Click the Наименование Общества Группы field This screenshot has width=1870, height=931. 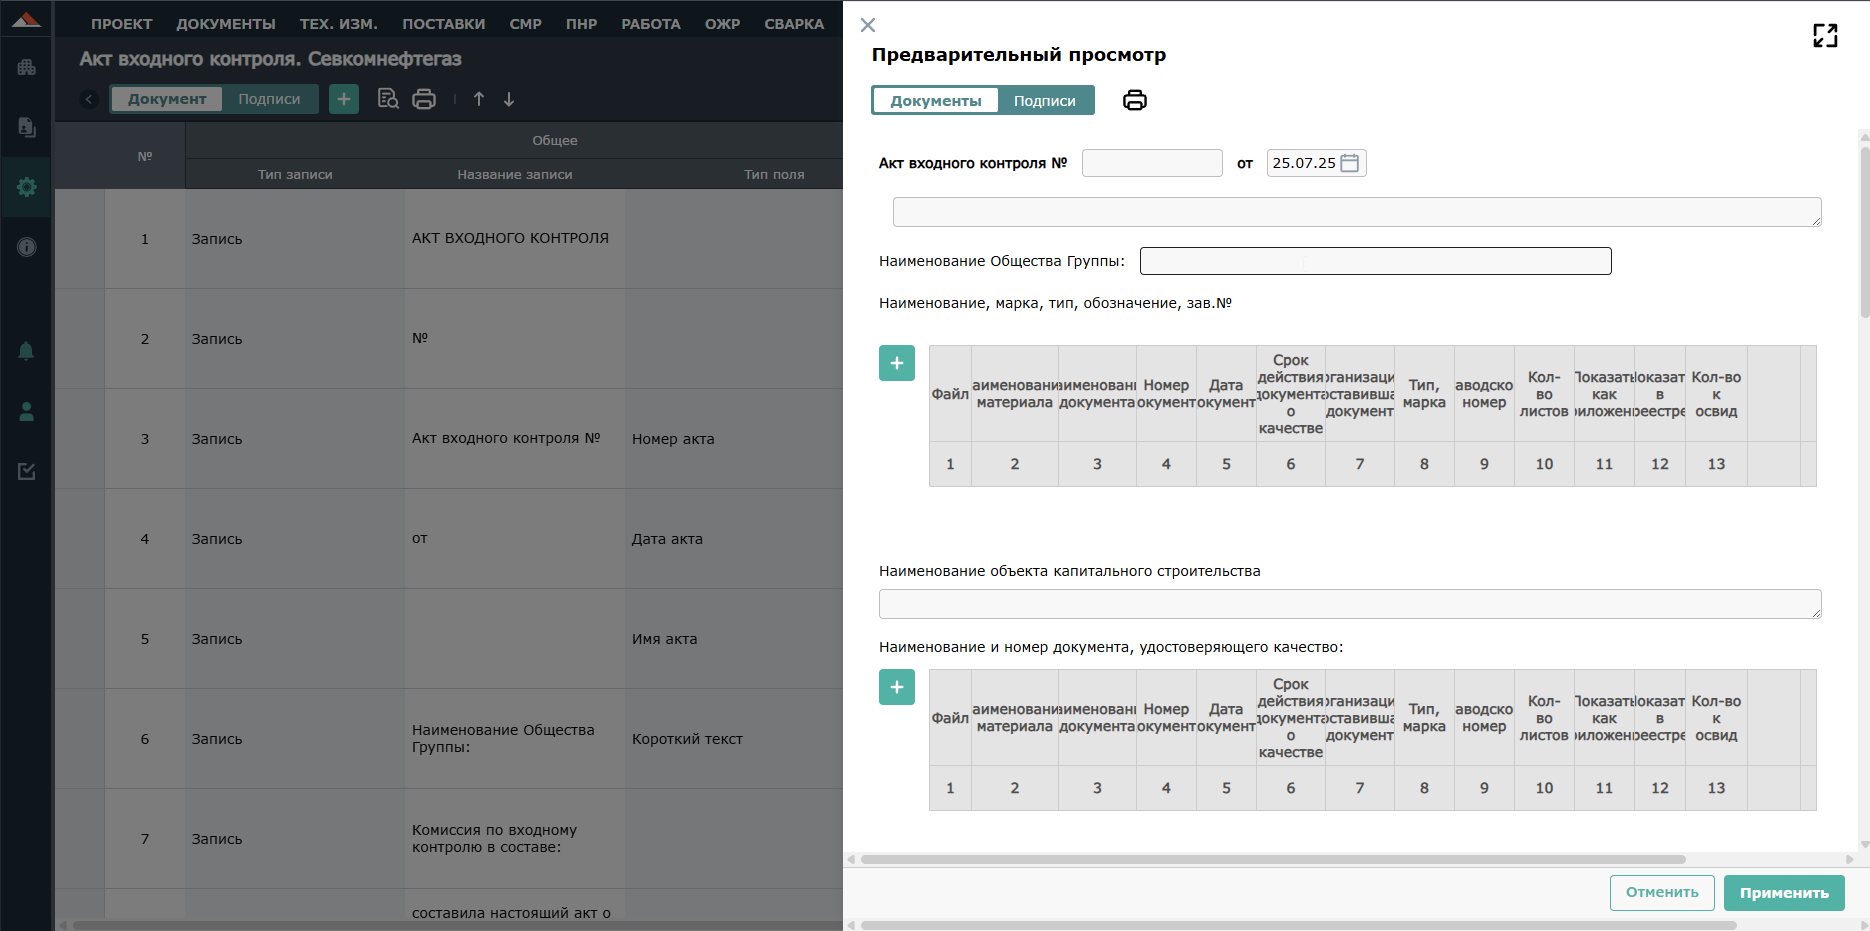[1376, 261]
